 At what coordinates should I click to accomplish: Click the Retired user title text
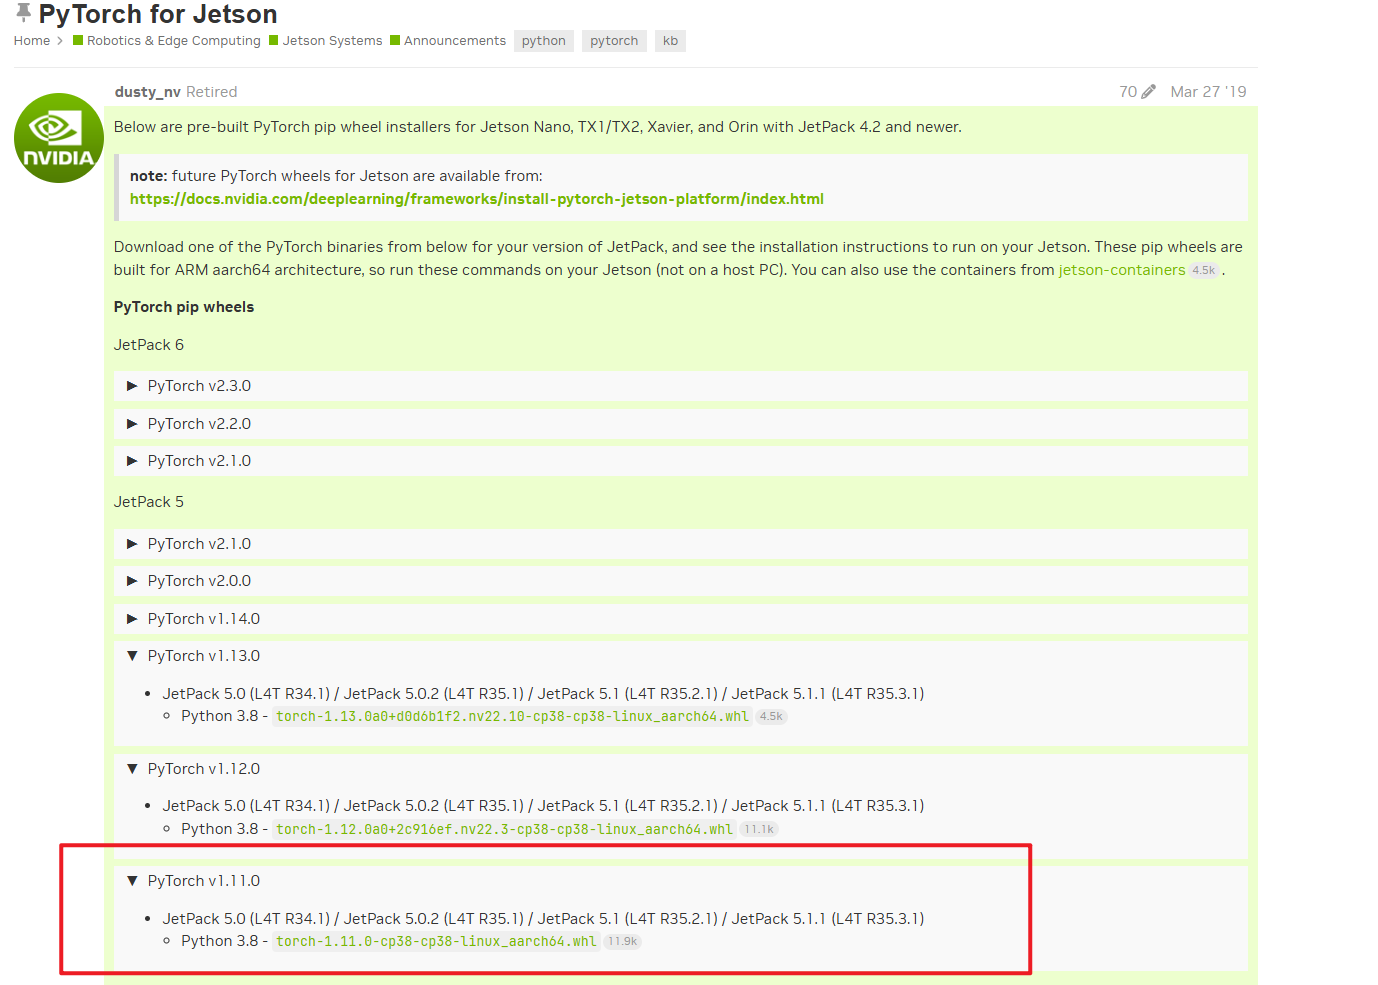click(x=212, y=92)
